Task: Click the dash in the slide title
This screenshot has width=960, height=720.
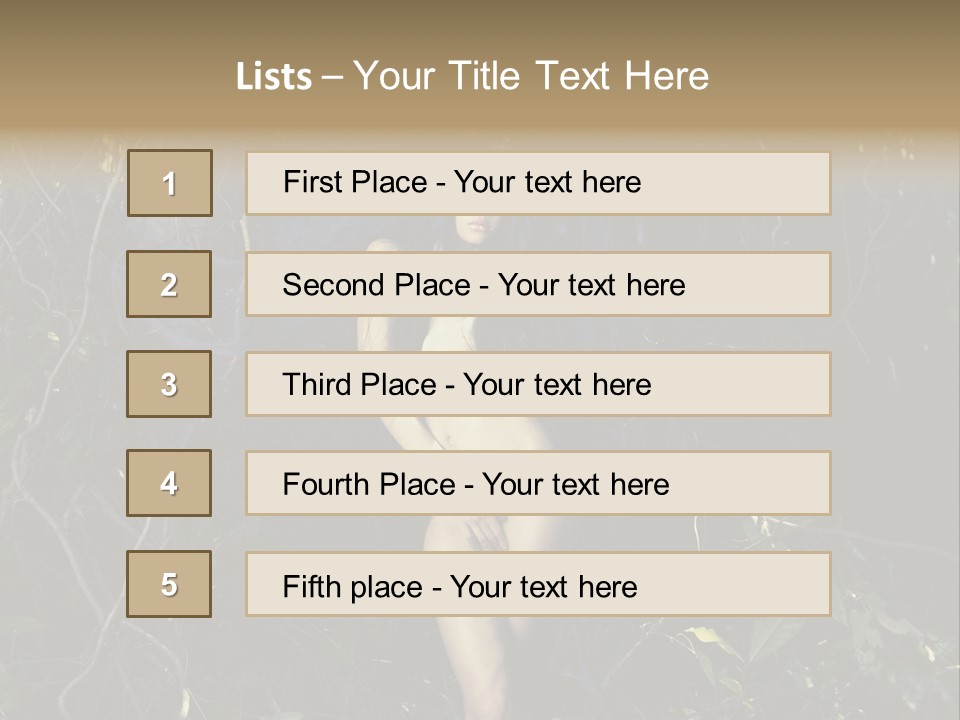Action: point(332,77)
